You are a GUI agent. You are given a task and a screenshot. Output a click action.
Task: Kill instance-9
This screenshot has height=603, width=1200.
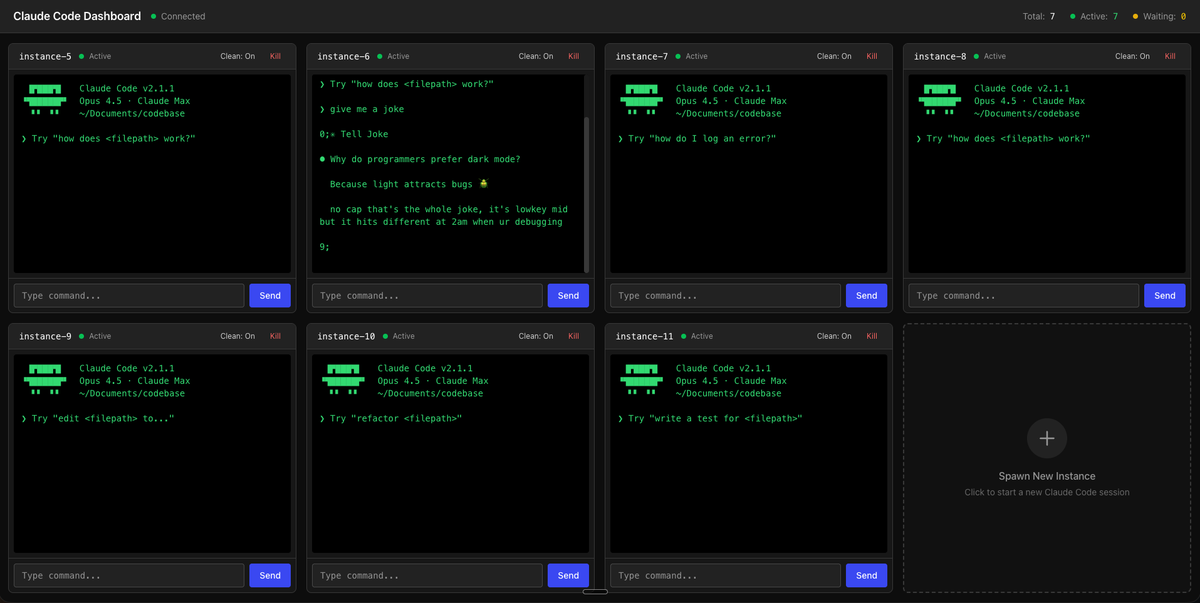pyautogui.click(x=275, y=336)
